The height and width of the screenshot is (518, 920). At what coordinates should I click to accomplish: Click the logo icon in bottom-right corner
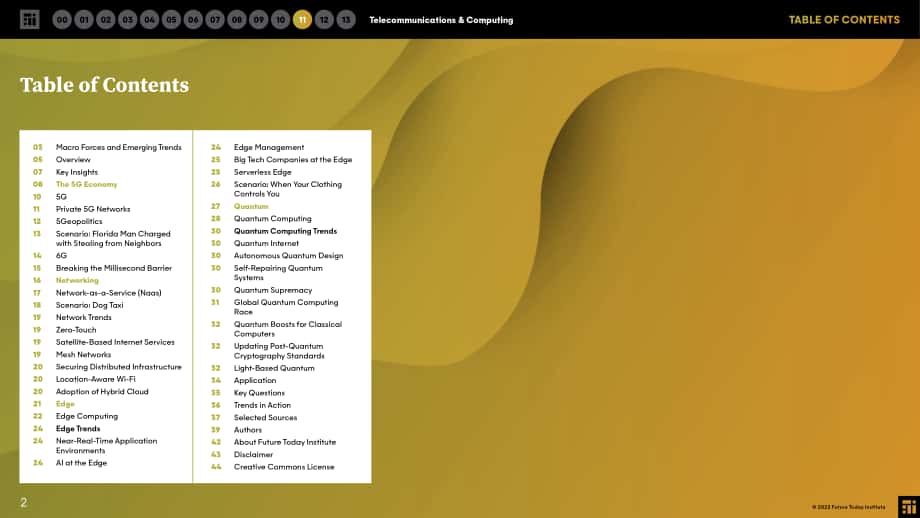coord(909,507)
